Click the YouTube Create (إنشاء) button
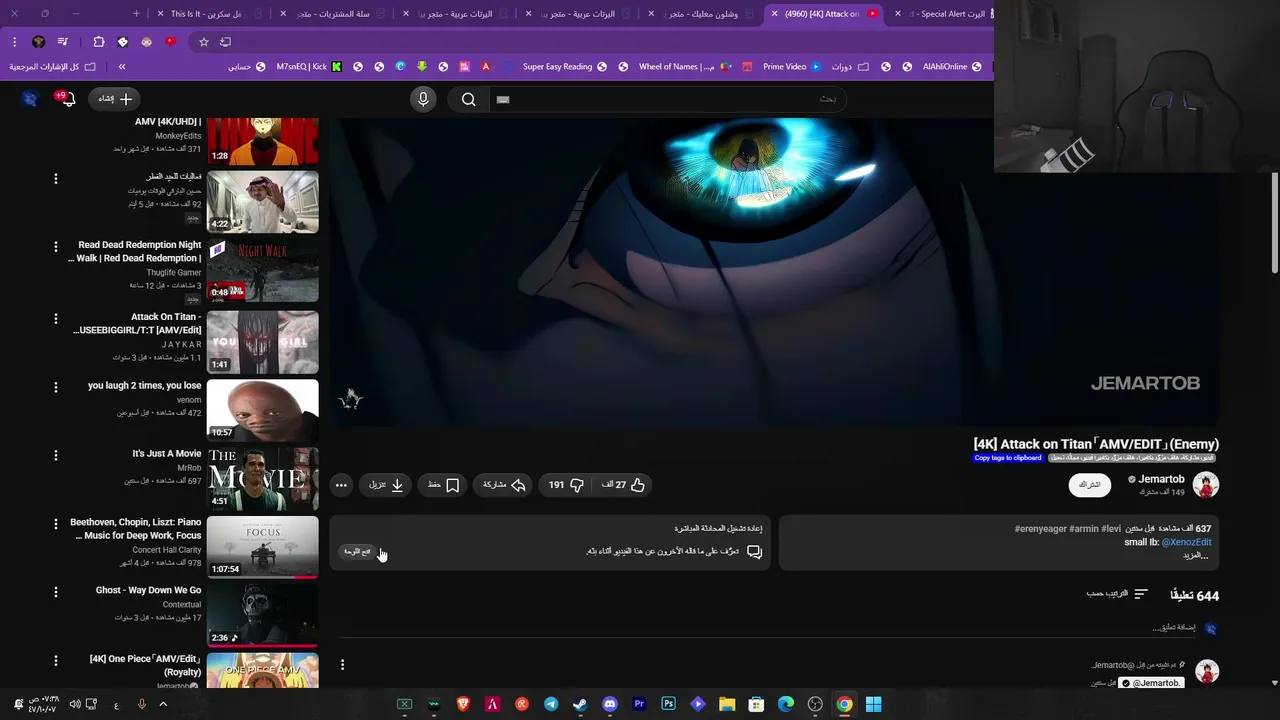This screenshot has width=1280, height=720. coord(115,99)
